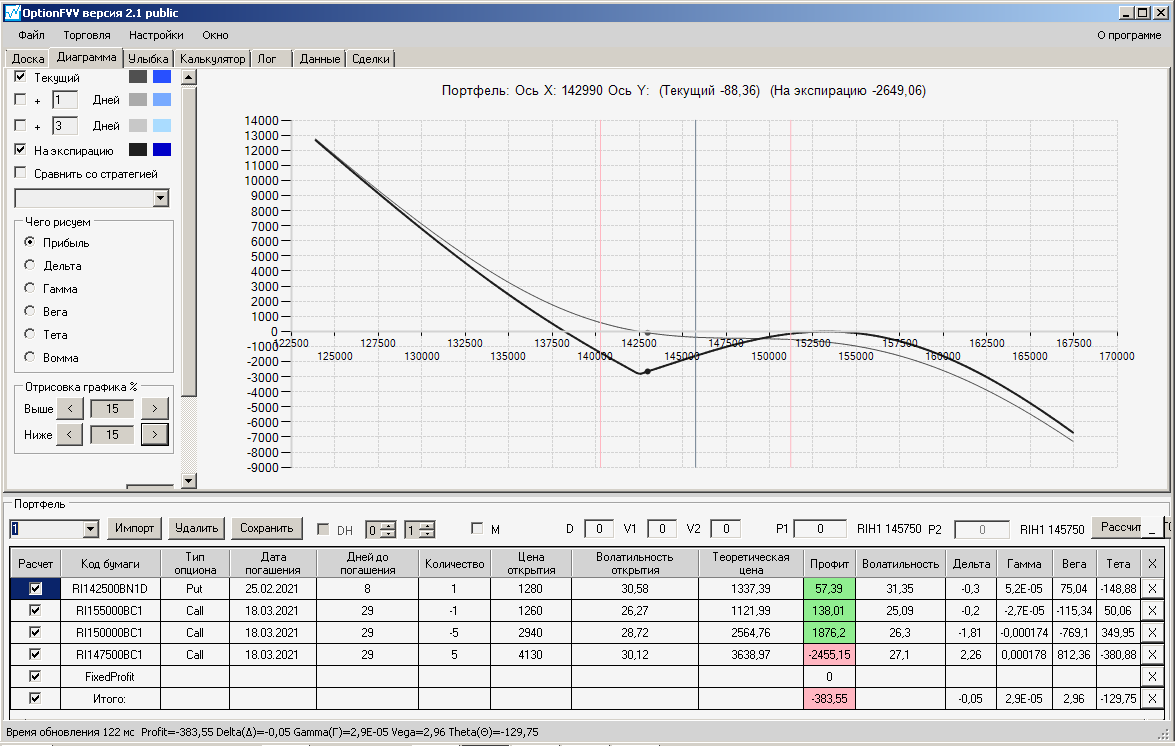Screen dimensions: 1175x746
Task: Open the Настройки menu
Action: tap(156, 35)
